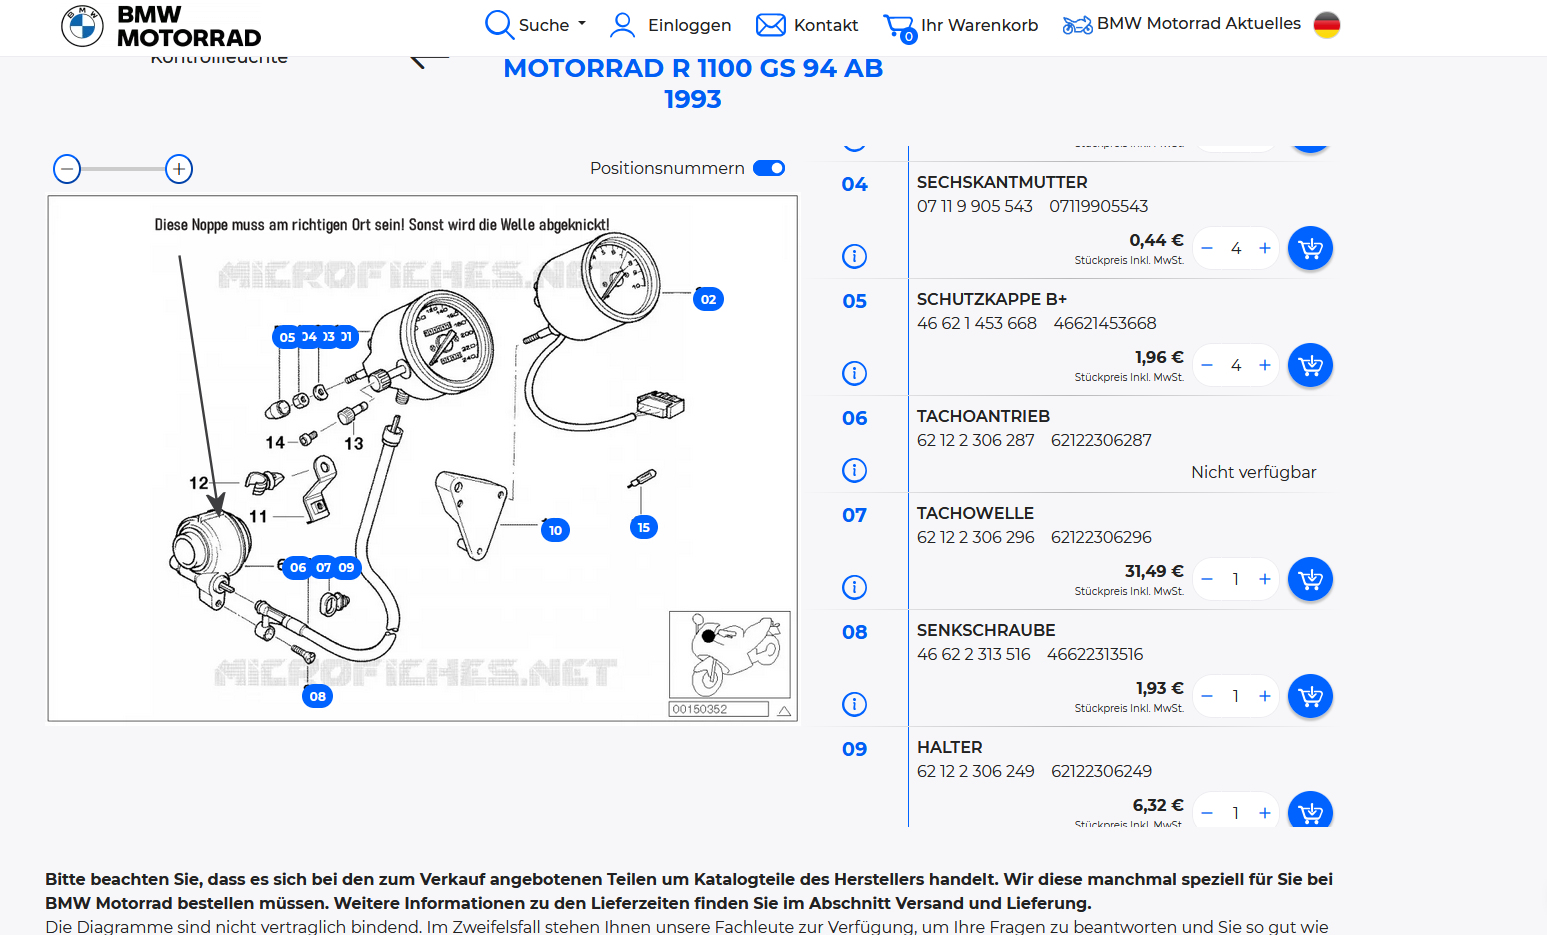Add Tachowelle to cart
Viewport: 1547px width, 935px height.
coord(1310,579)
